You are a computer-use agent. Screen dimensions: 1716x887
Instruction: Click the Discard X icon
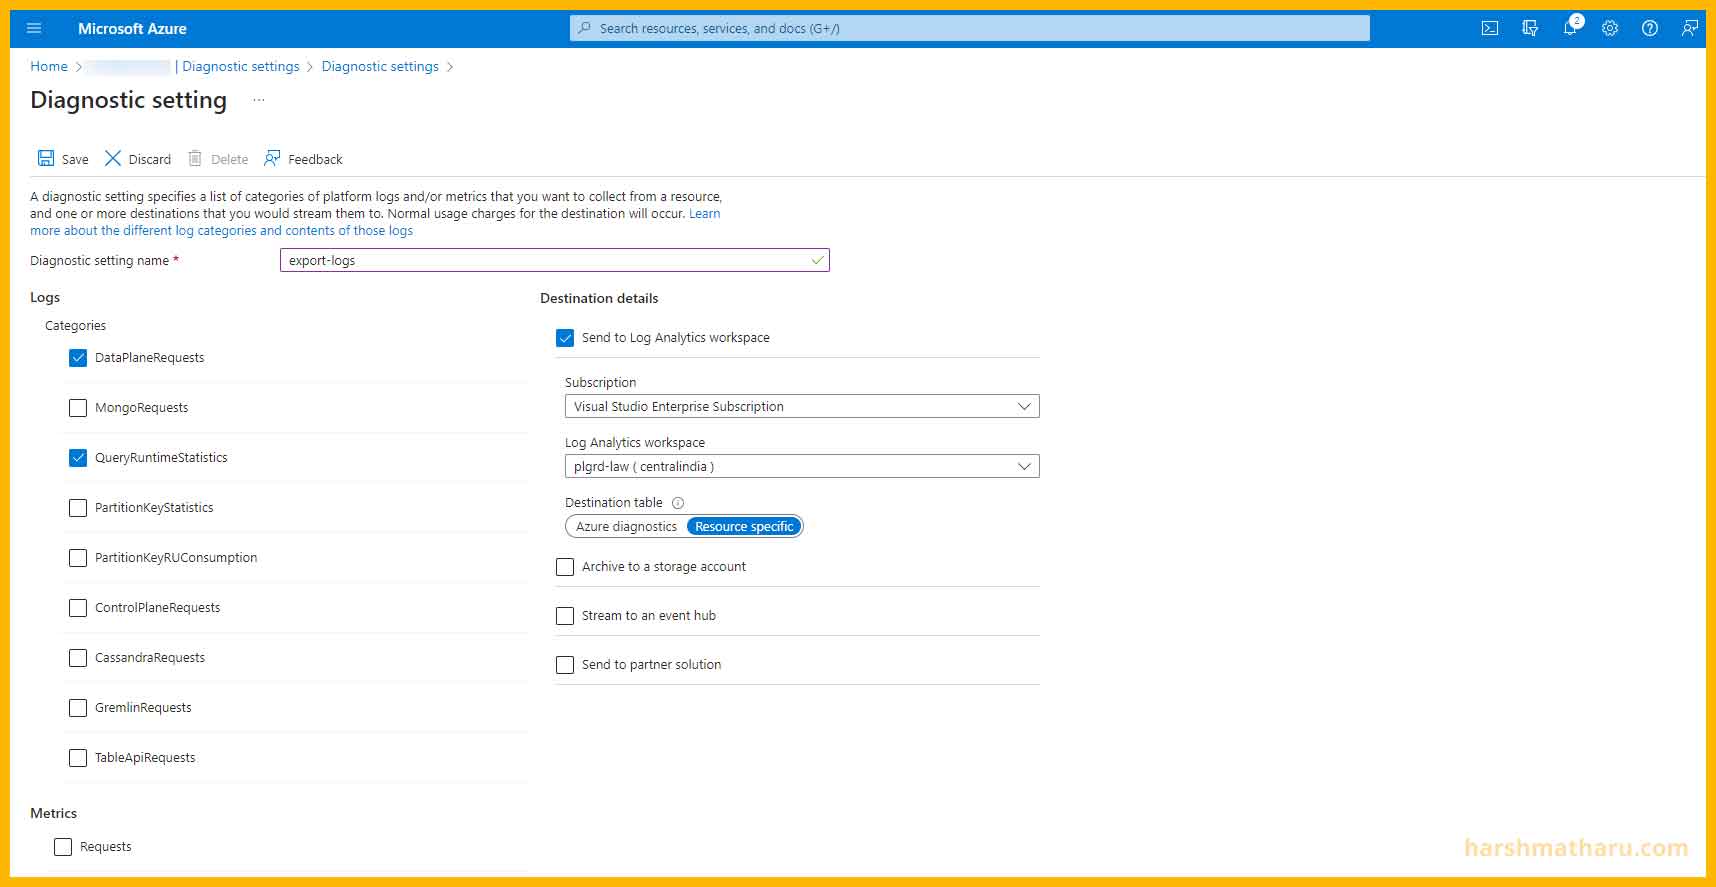(113, 158)
